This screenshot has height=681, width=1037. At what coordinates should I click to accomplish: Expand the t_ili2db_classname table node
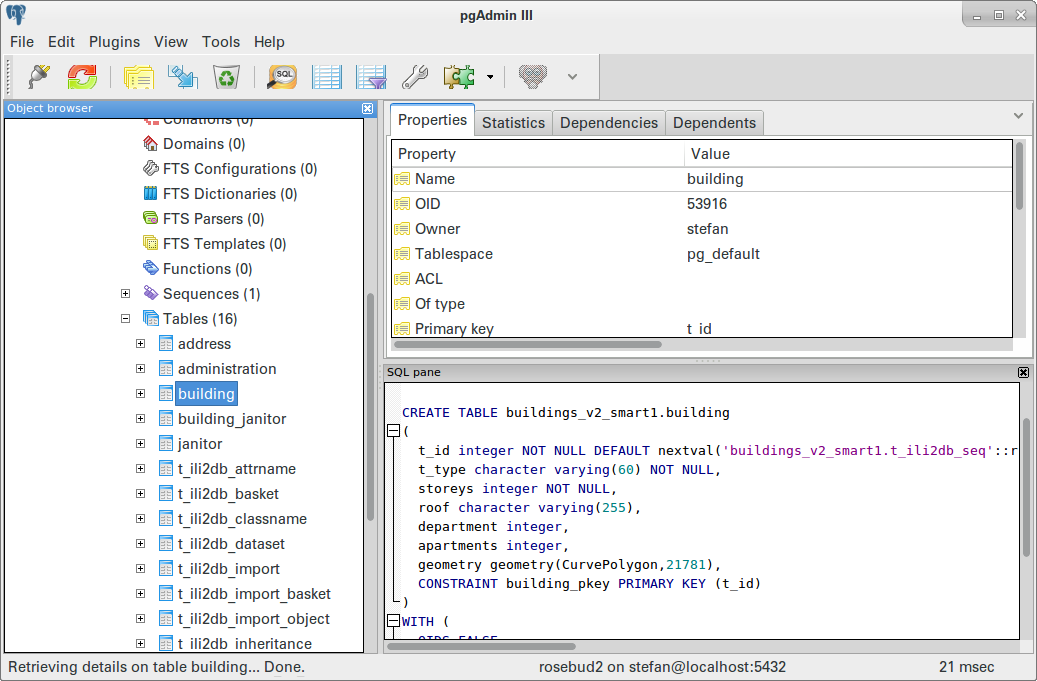point(140,519)
